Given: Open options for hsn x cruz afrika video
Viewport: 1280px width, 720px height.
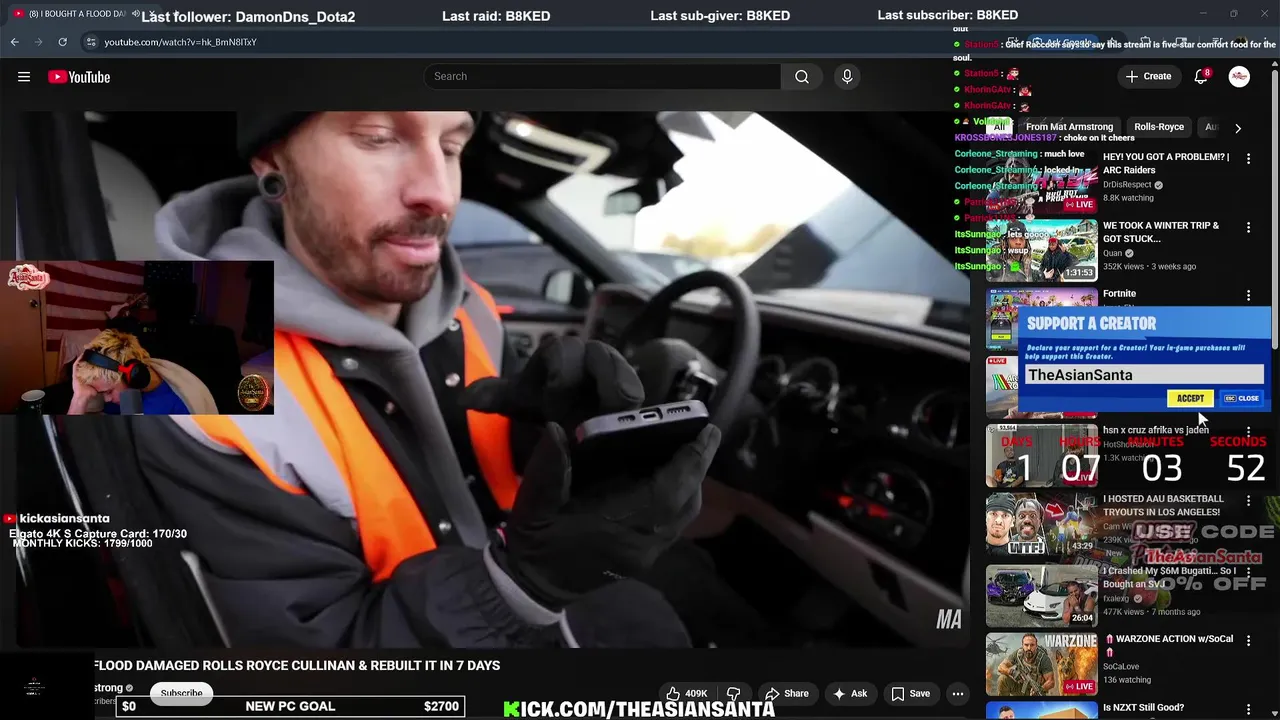Looking at the screenshot, I should click(1248, 431).
